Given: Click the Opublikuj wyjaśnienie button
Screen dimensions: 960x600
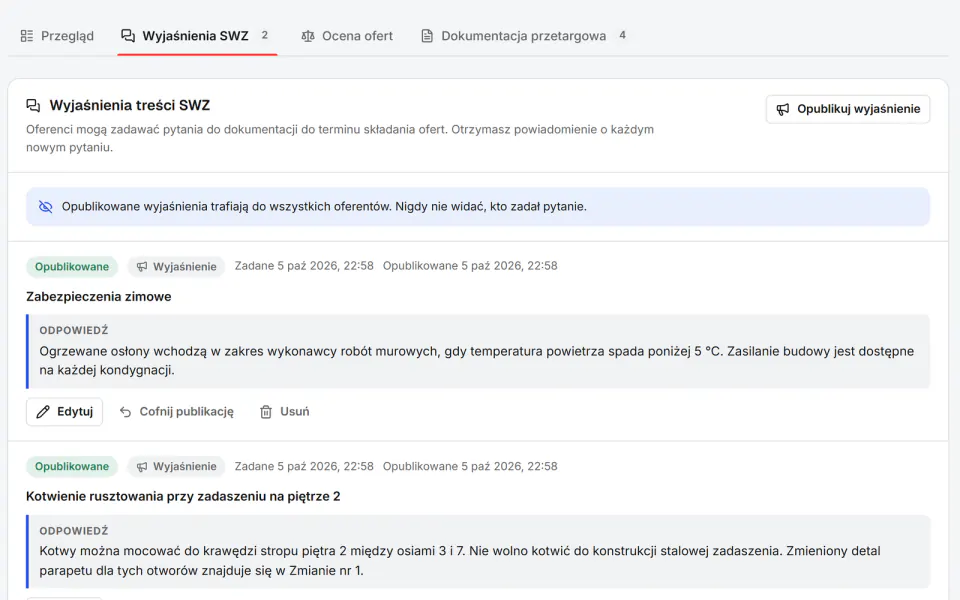Looking at the screenshot, I should click(x=848, y=109).
